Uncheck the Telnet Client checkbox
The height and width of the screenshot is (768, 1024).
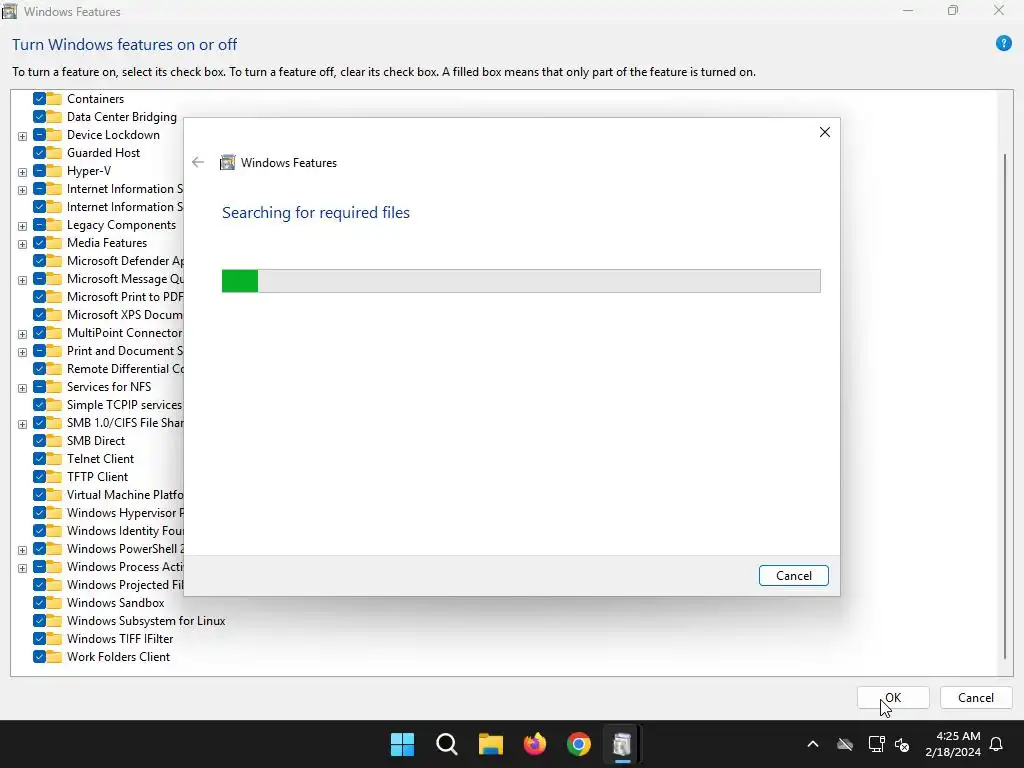click(39, 458)
